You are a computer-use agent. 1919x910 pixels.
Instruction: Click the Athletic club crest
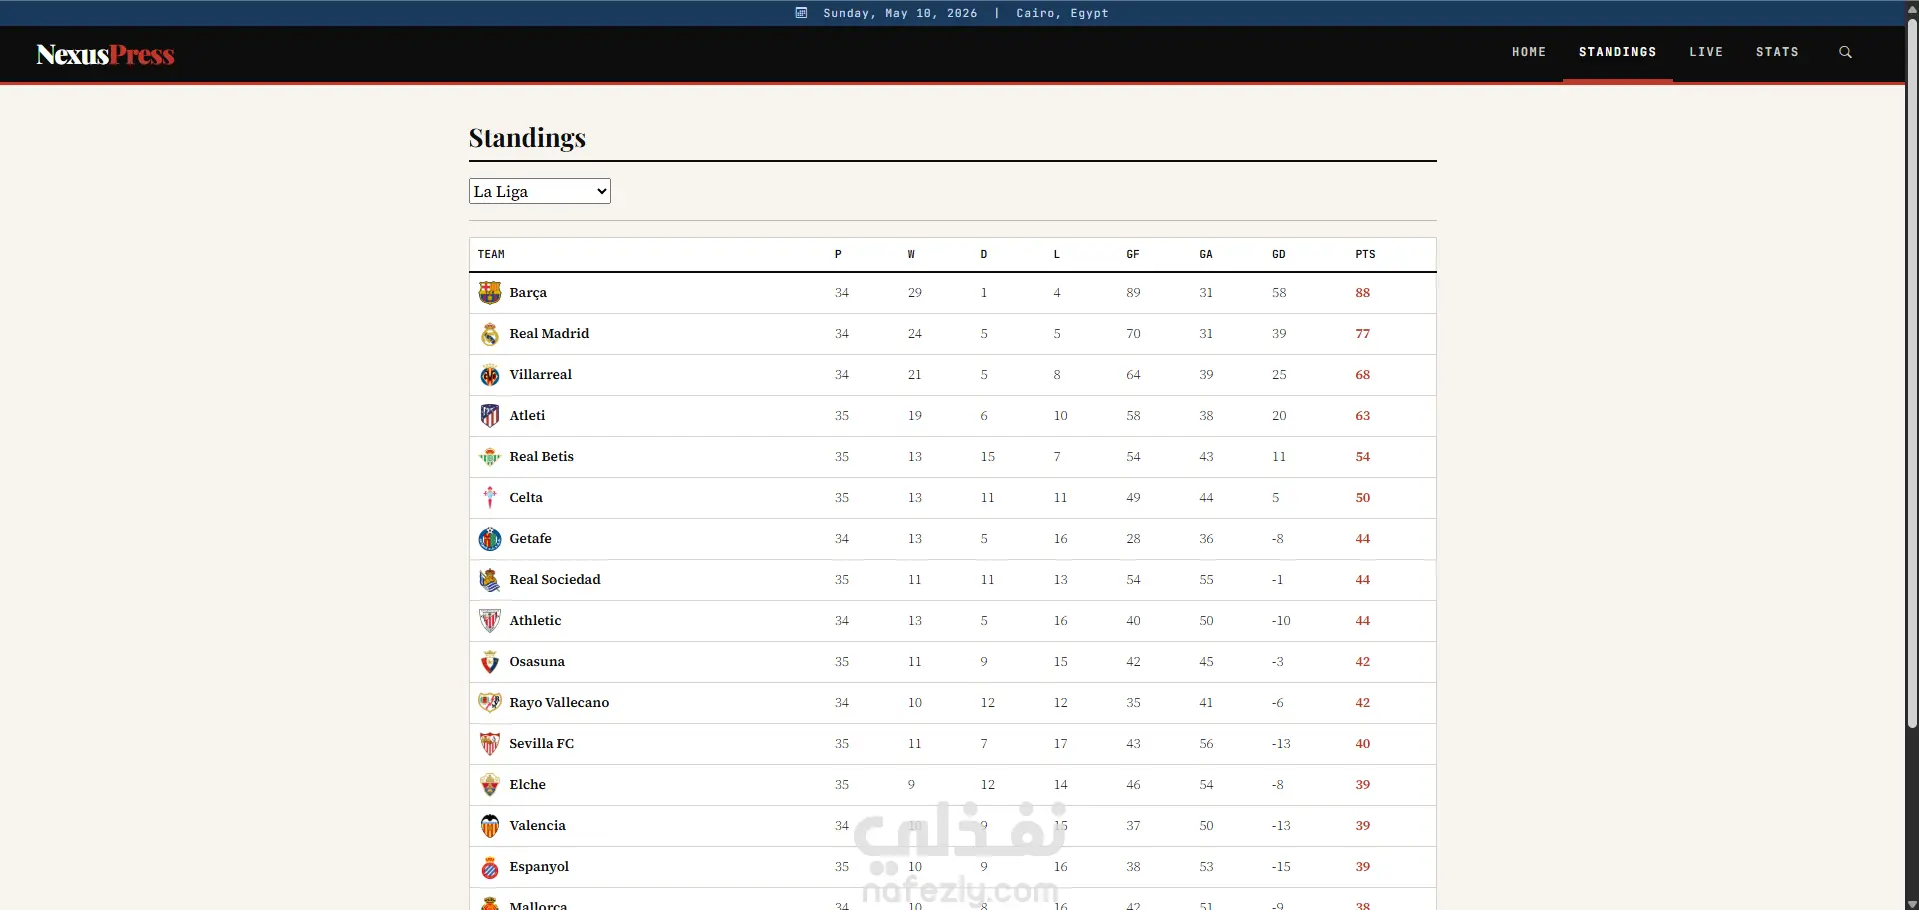pos(490,621)
